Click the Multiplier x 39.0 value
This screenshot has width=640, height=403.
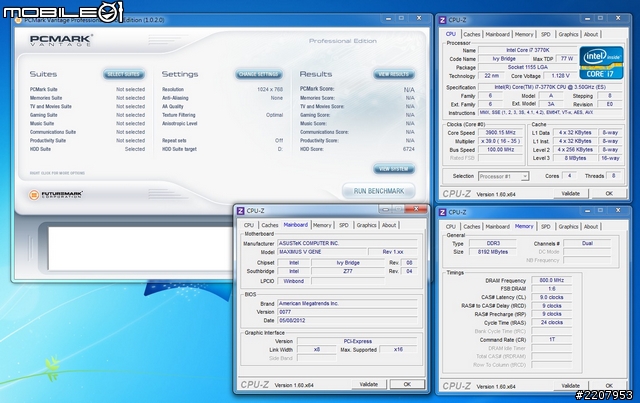coord(500,141)
